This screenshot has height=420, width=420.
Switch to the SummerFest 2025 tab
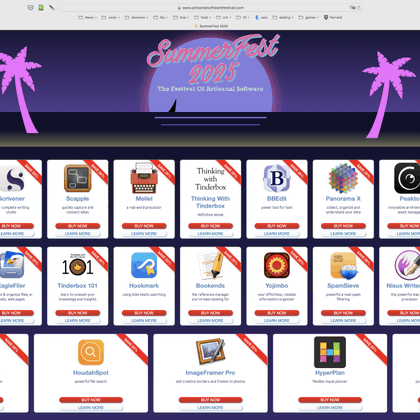211,26
